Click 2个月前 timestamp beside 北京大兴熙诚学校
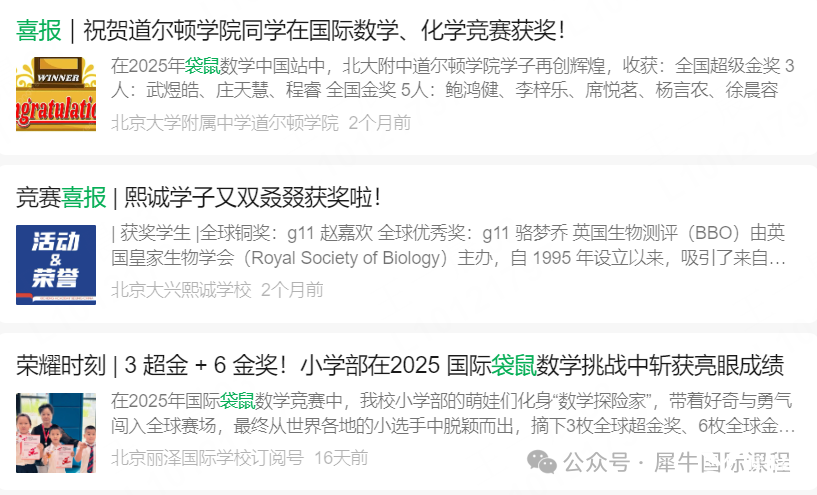The image size is (817, 495). (x=292, y=290)
